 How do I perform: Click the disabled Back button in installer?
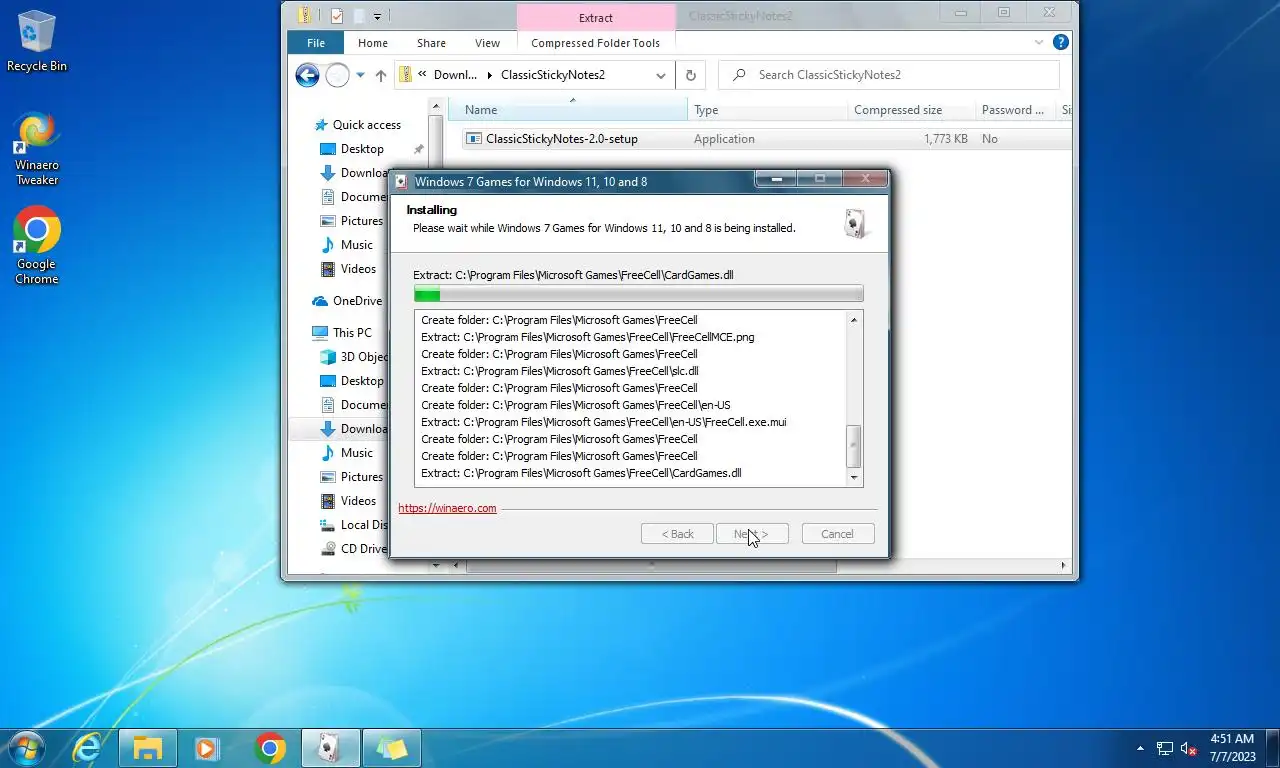tap(677, 534)
